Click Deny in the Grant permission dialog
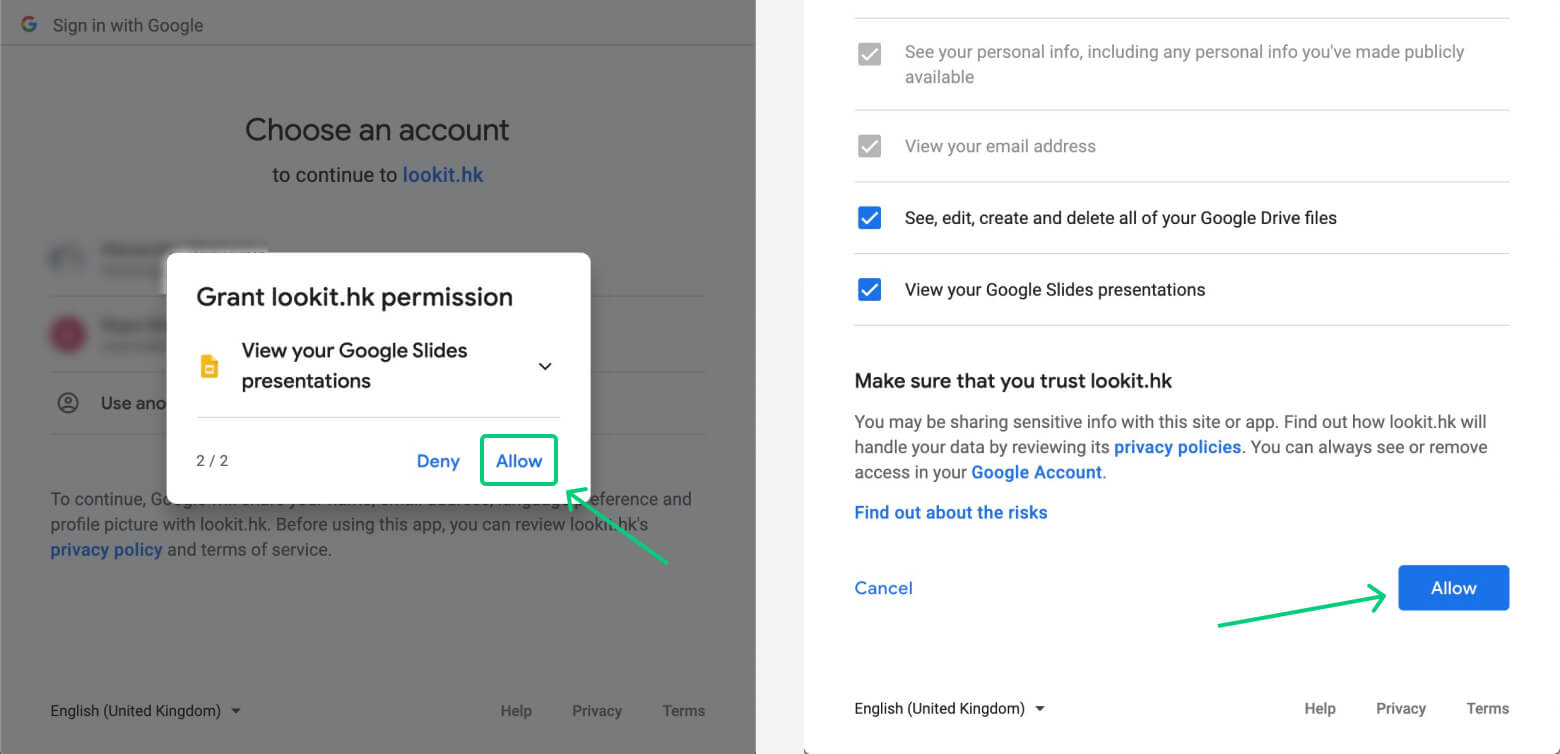1560x754 pixels. [x=438, y=461]
